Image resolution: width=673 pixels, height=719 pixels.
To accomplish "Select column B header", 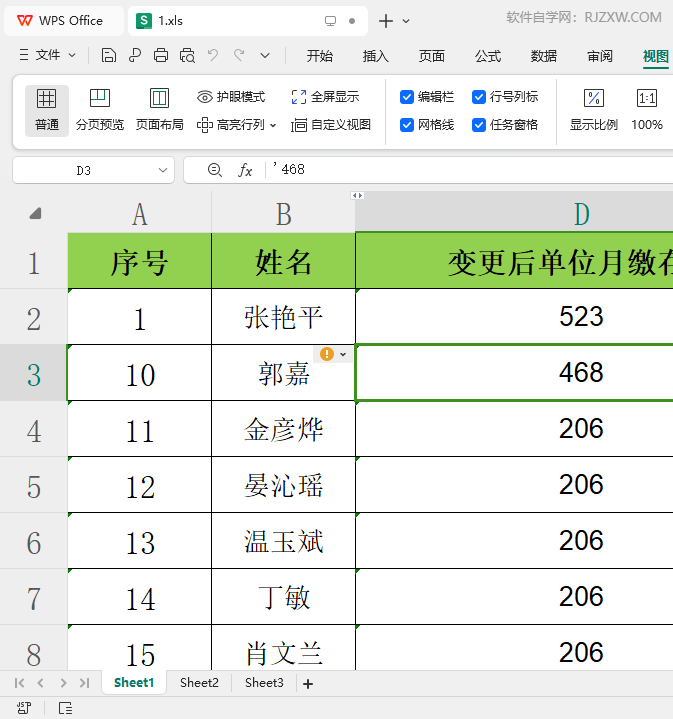I will 283,214.
